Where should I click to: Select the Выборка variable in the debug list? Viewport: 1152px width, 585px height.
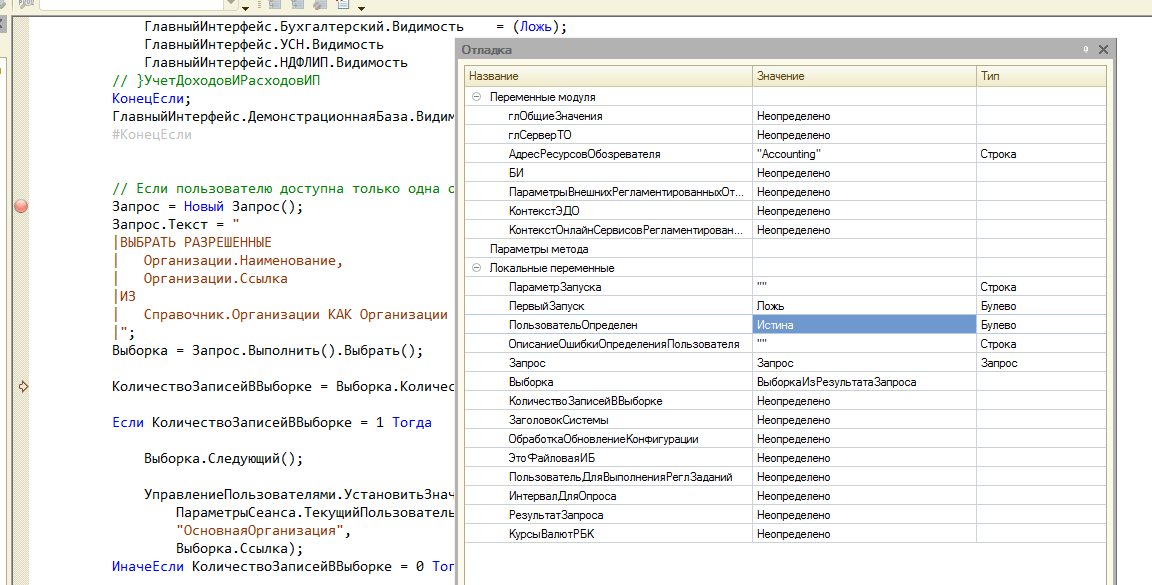pos(531,382)
